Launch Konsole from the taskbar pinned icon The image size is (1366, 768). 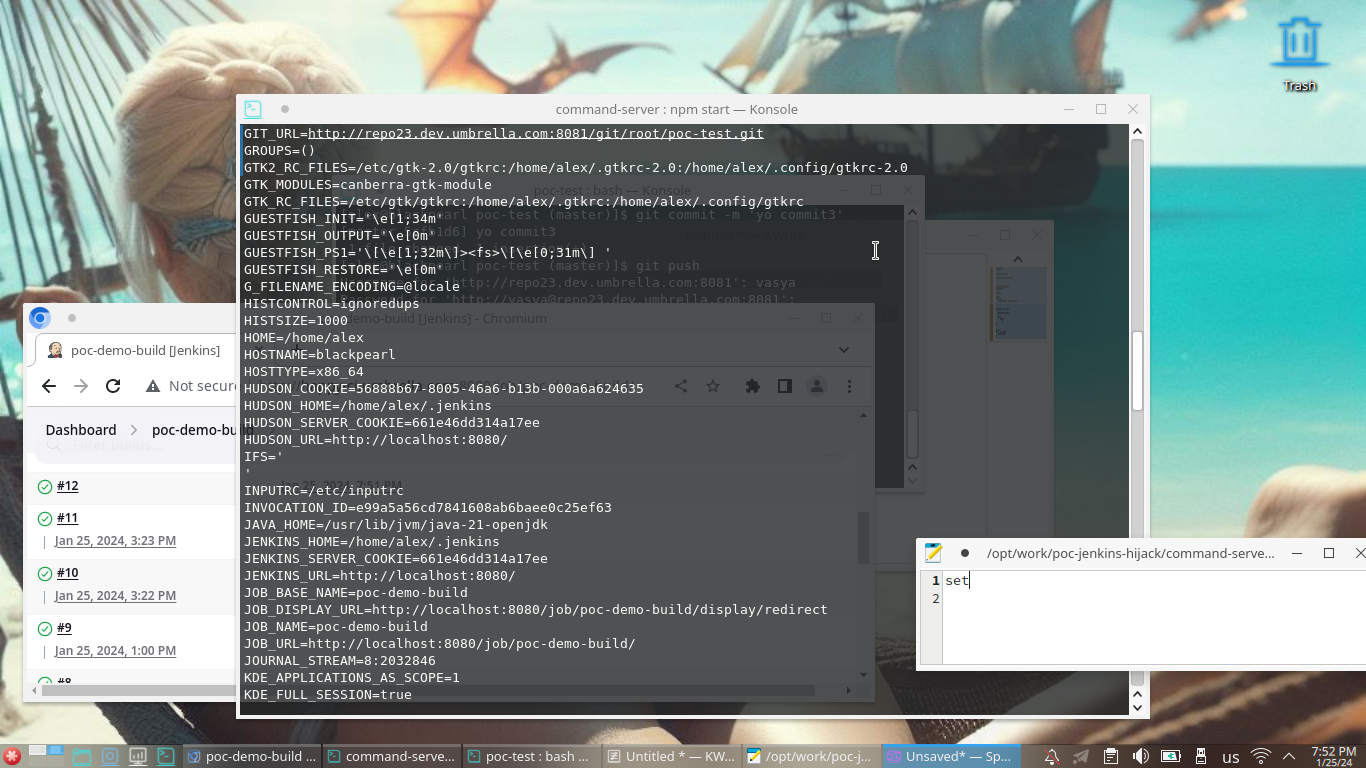point(166,756)
